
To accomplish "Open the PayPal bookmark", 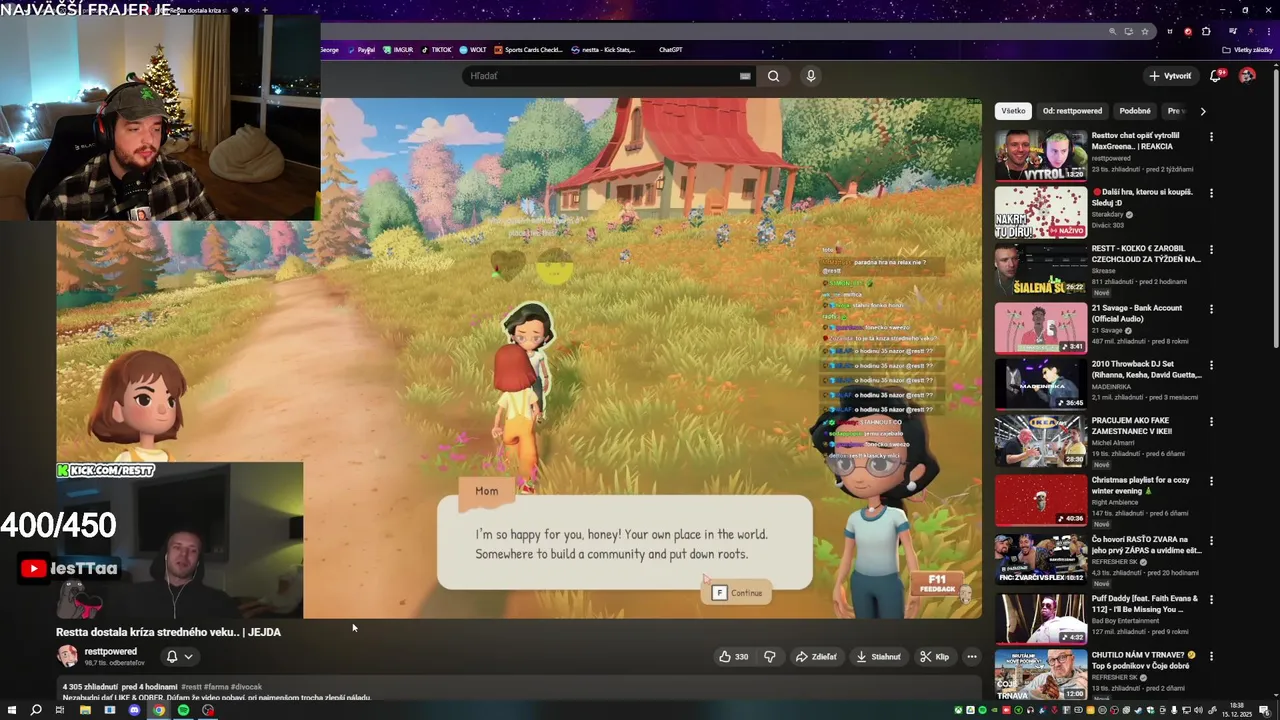I will pyautogui.click(x=360, y=49).
